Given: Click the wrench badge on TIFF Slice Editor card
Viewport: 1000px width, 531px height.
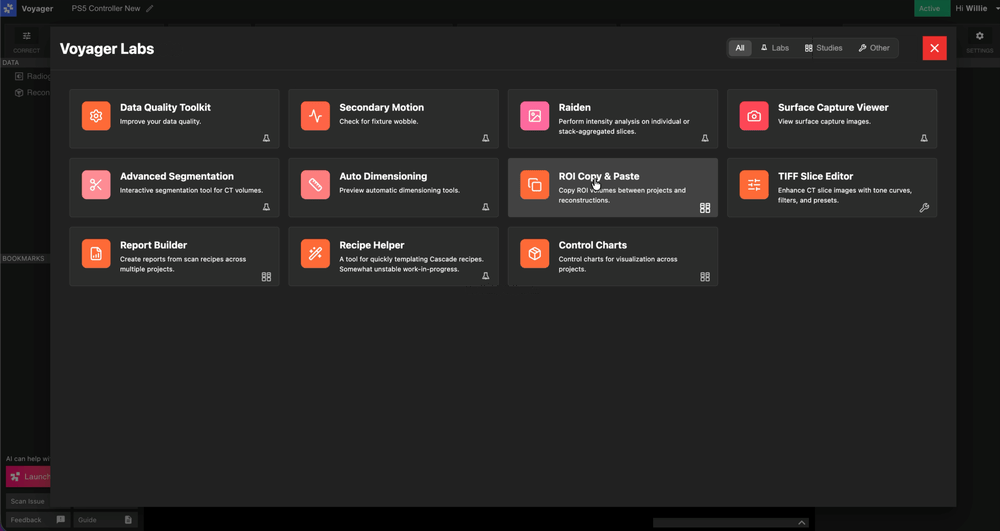Looking at the screenshot, I should click(x=924, y=208).
